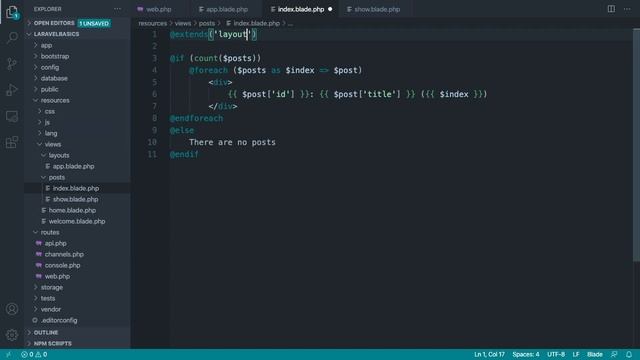The width and height of the screenshot is (640, 360).
Task: Select index.blade.php tab
Action: (301, 9)
